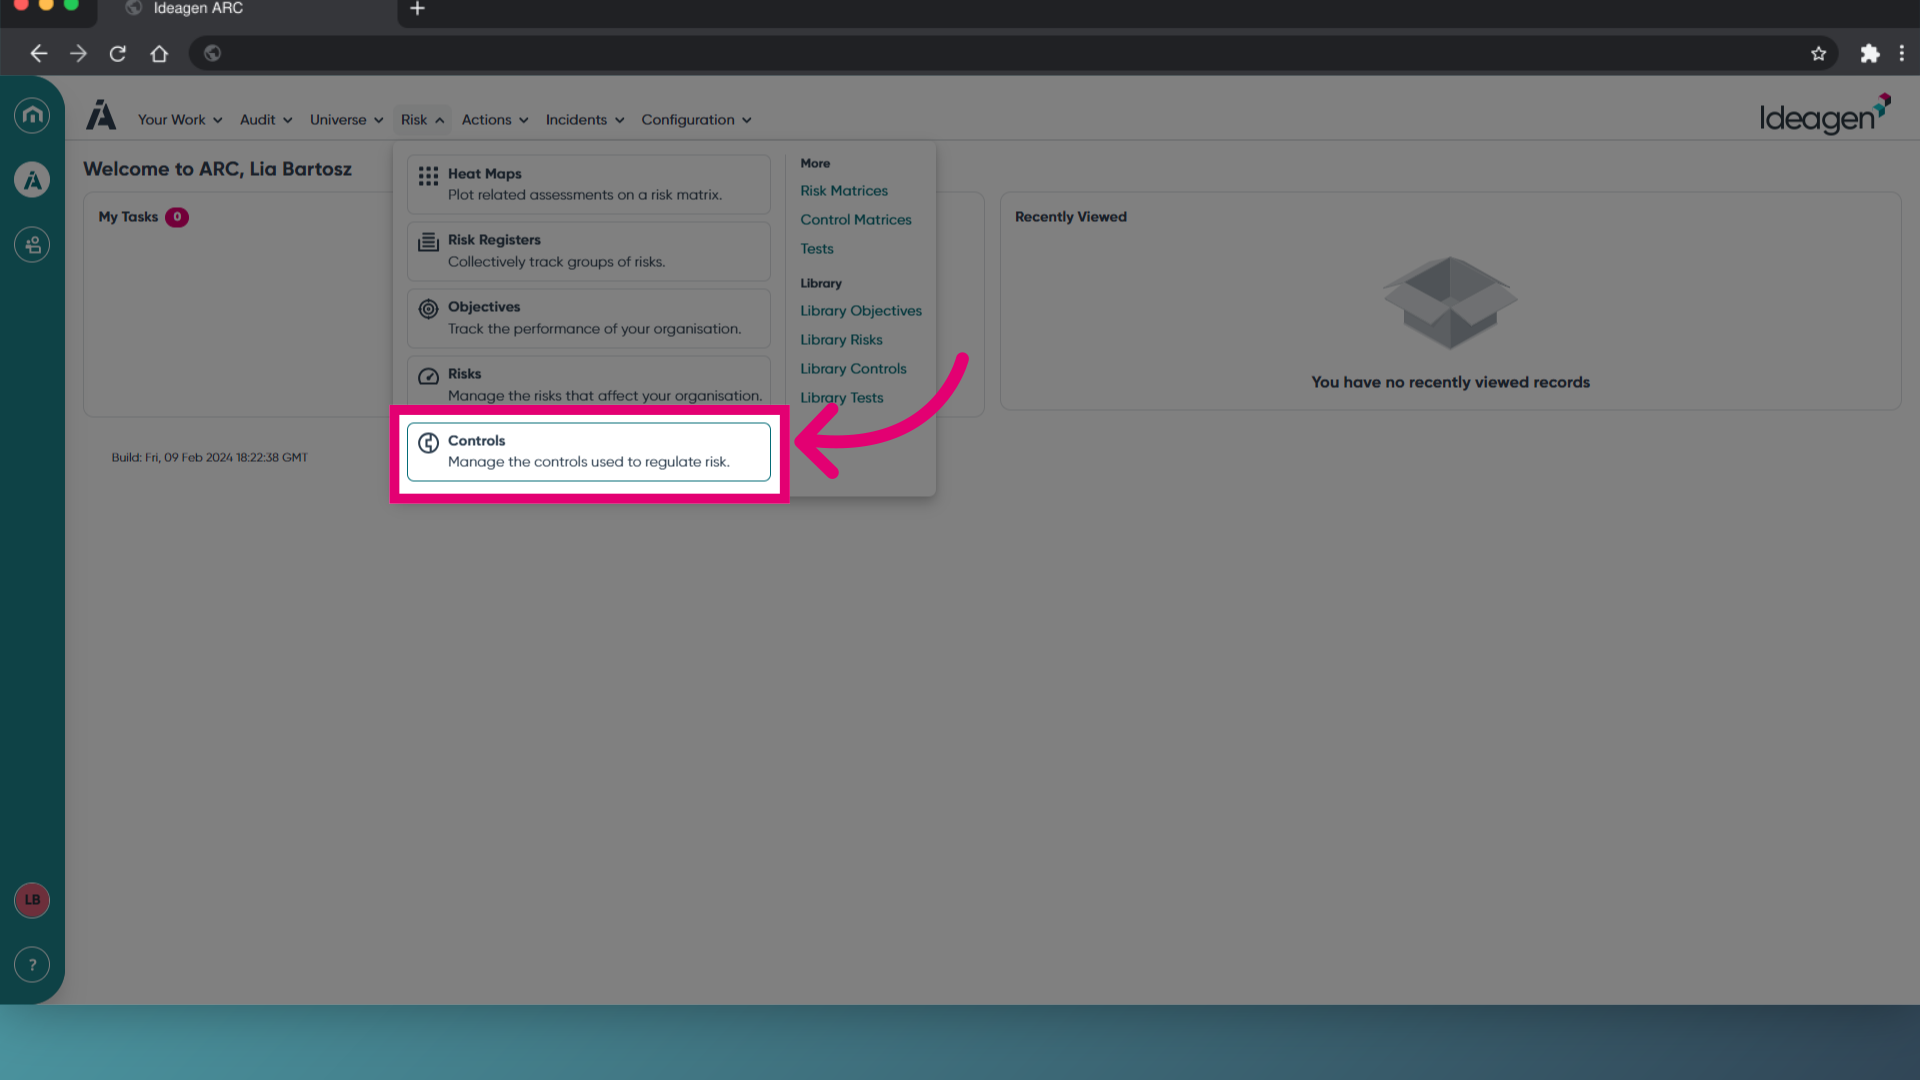Open Risk Matrices link
Viewport: 1920px width, 1080px height.
click(844, 191)
